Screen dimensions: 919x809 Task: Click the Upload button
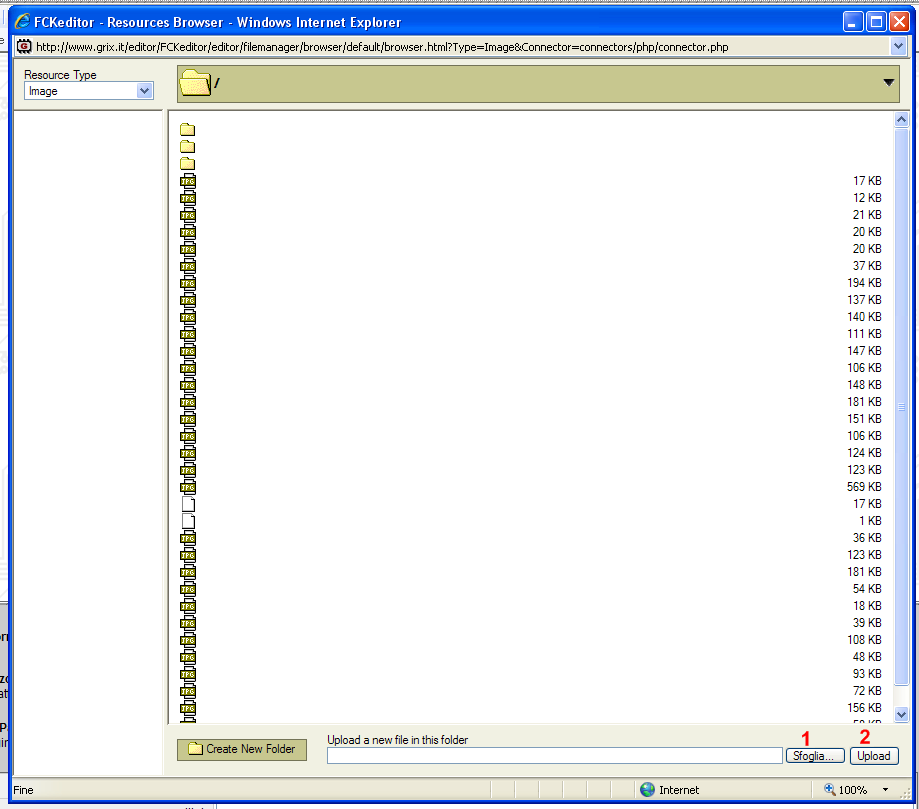click(874, 756)
